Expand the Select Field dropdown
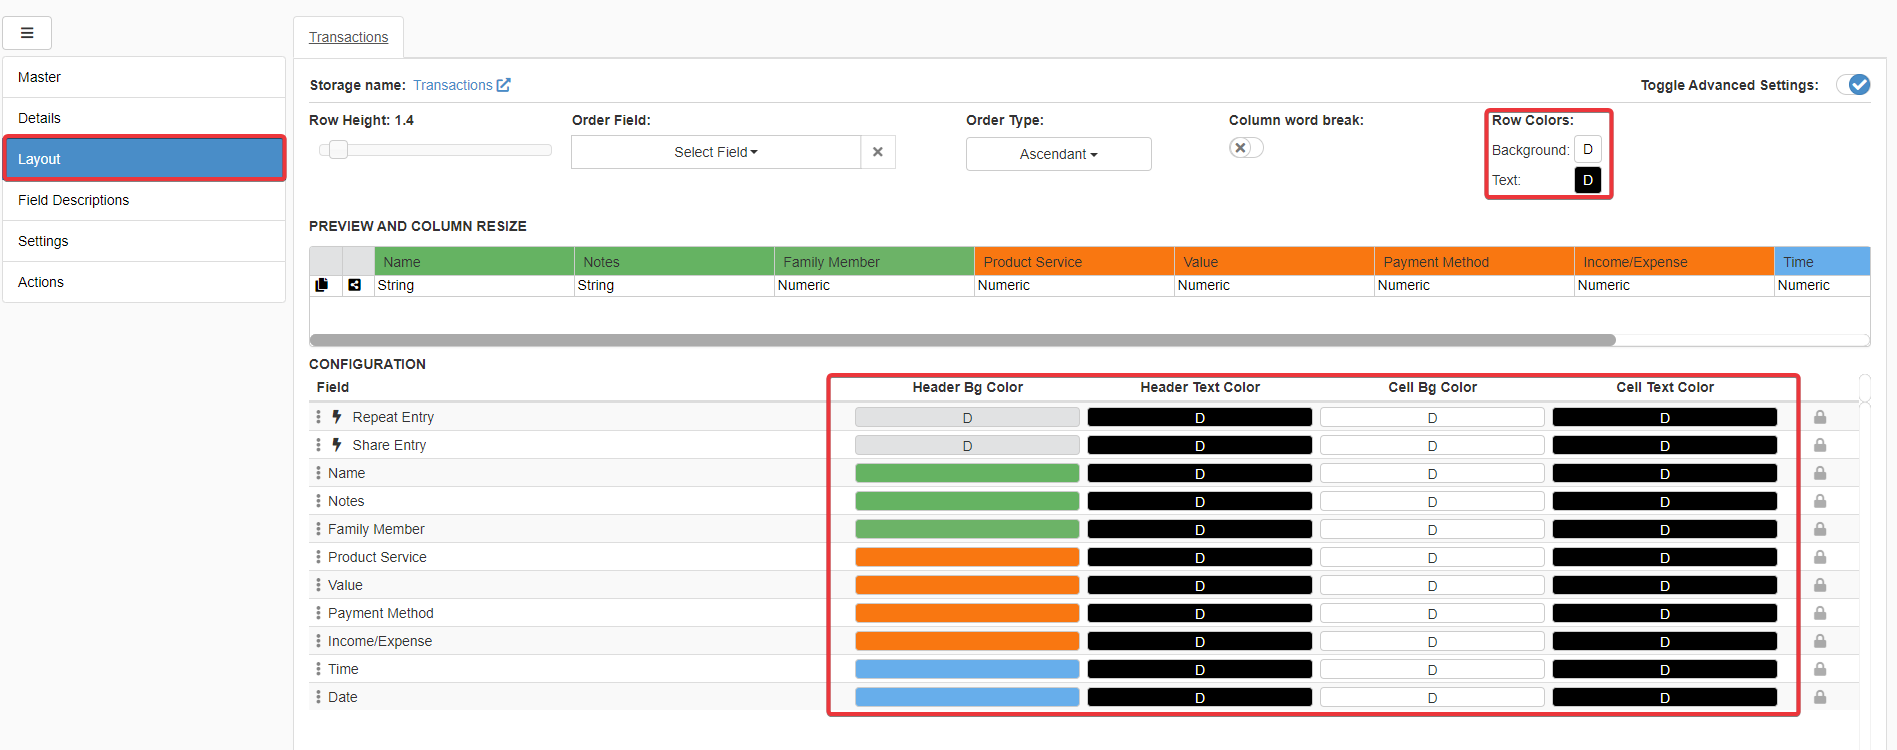1897x750 pixels. [x=715, y=152]
